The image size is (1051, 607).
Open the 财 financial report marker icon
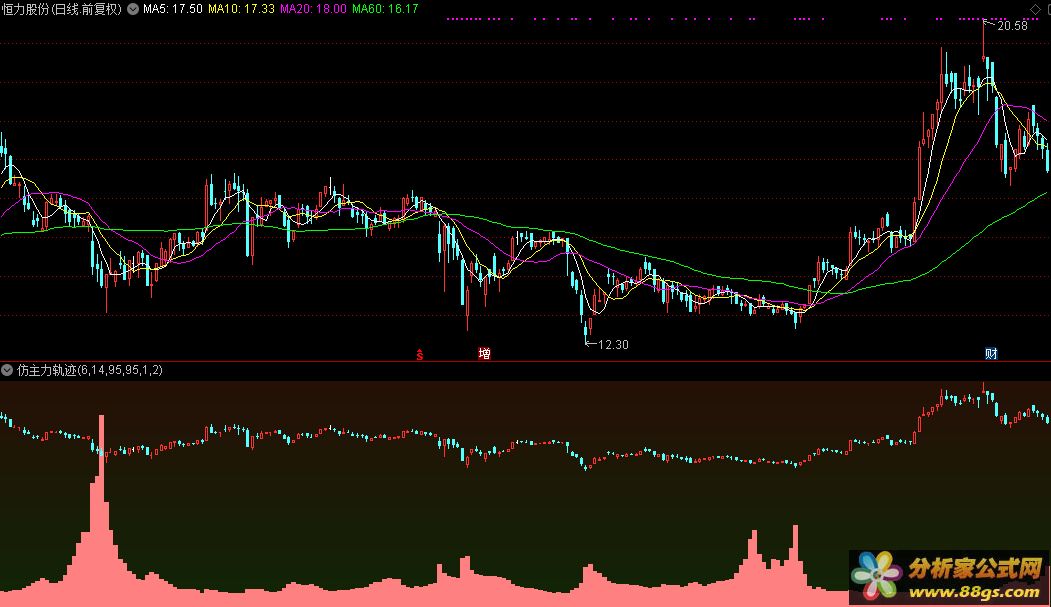991,353
